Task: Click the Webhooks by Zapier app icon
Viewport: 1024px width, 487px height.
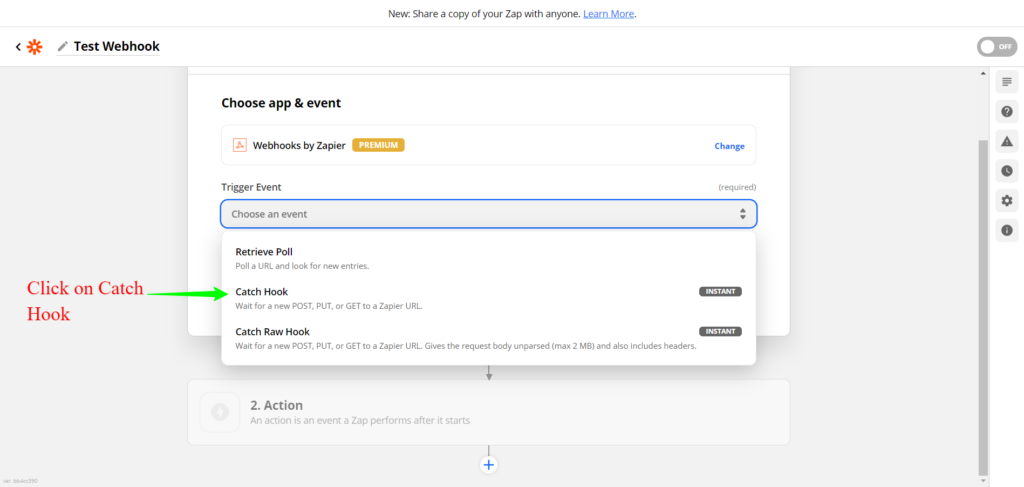Action: [x=240, y=145]
